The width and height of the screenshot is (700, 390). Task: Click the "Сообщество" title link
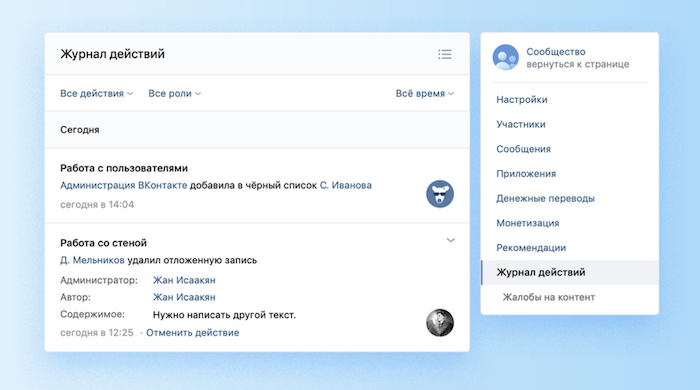pos(556,52)
